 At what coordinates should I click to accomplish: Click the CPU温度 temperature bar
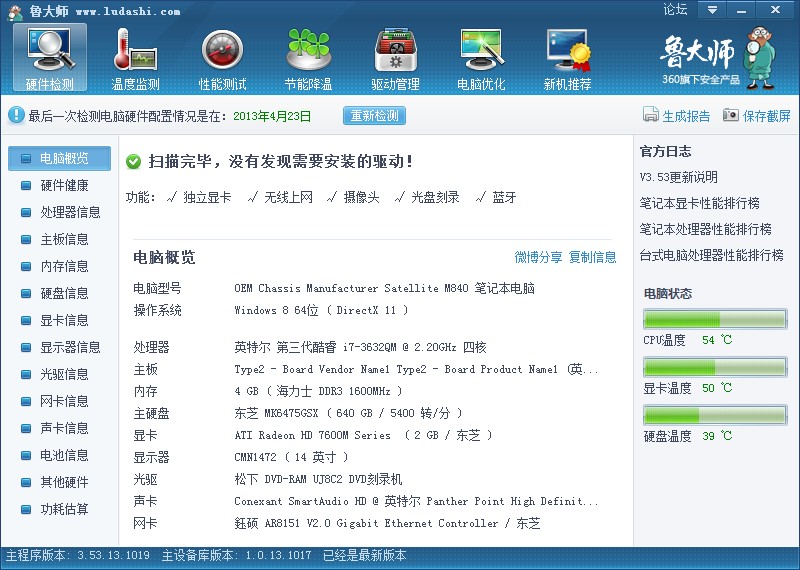[715, 319]
